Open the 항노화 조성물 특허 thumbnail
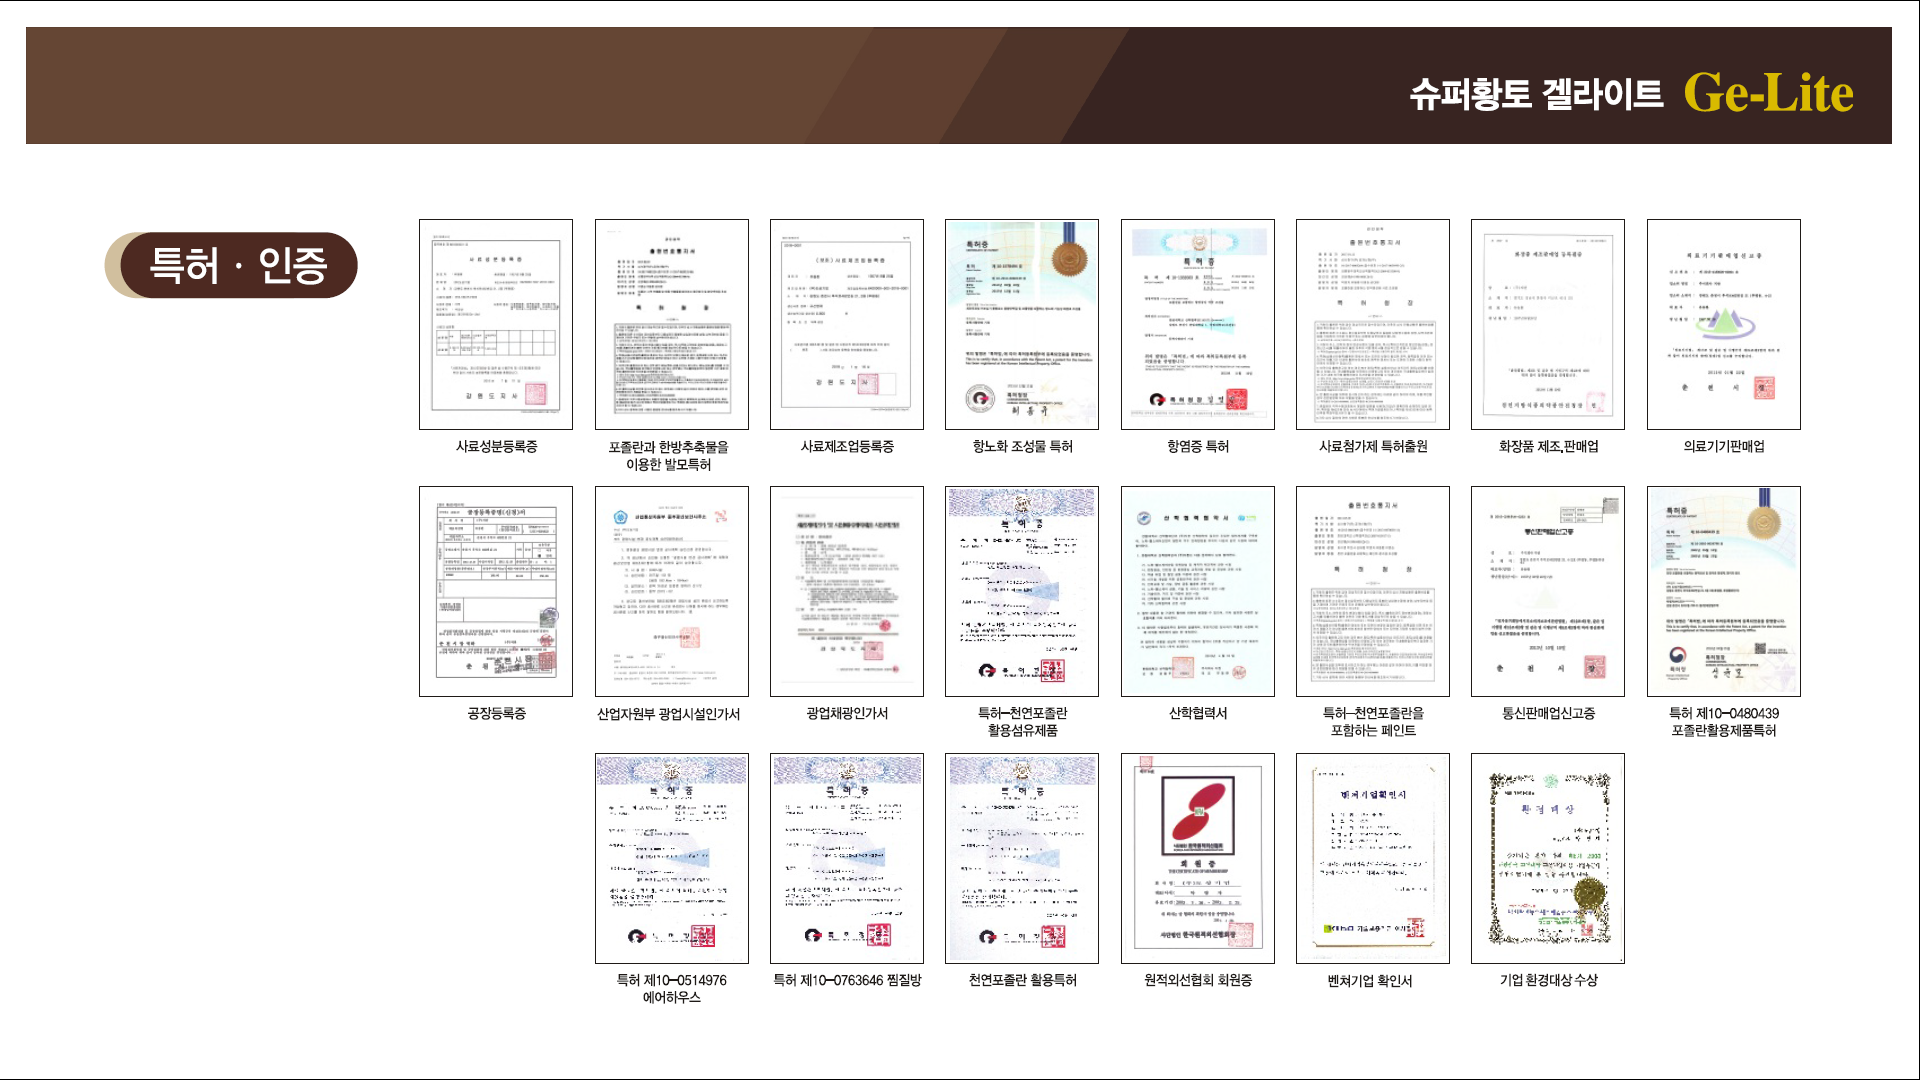Screen dimensions: 1920x1080 click(x=1022, y=325)
